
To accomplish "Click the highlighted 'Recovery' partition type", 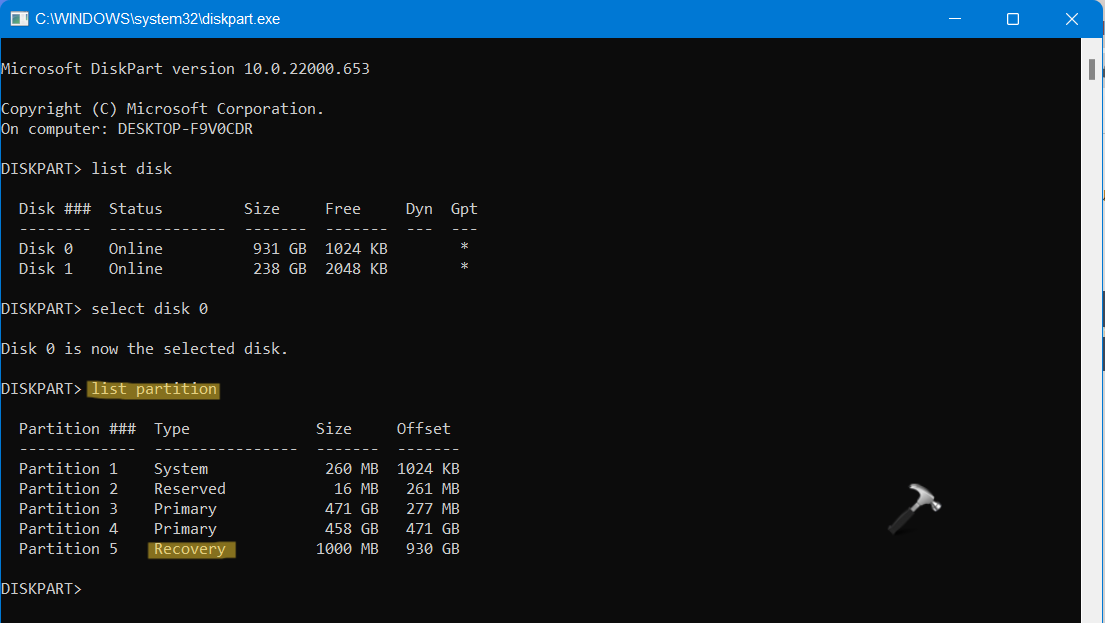I will coord(191,550).
